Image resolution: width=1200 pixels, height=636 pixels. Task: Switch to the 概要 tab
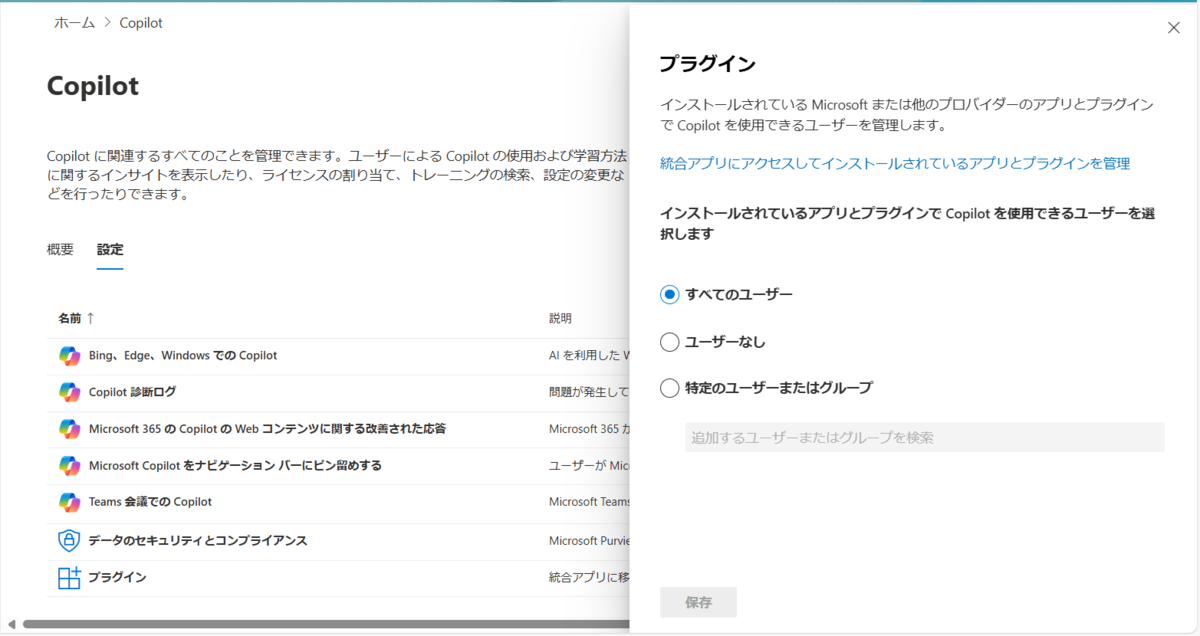pos(60,250)
